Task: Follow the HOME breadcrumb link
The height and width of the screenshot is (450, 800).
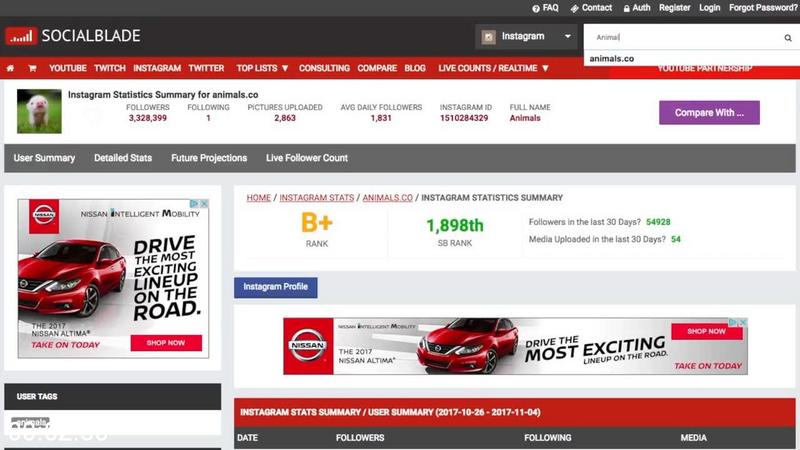Action: (259, 197)
